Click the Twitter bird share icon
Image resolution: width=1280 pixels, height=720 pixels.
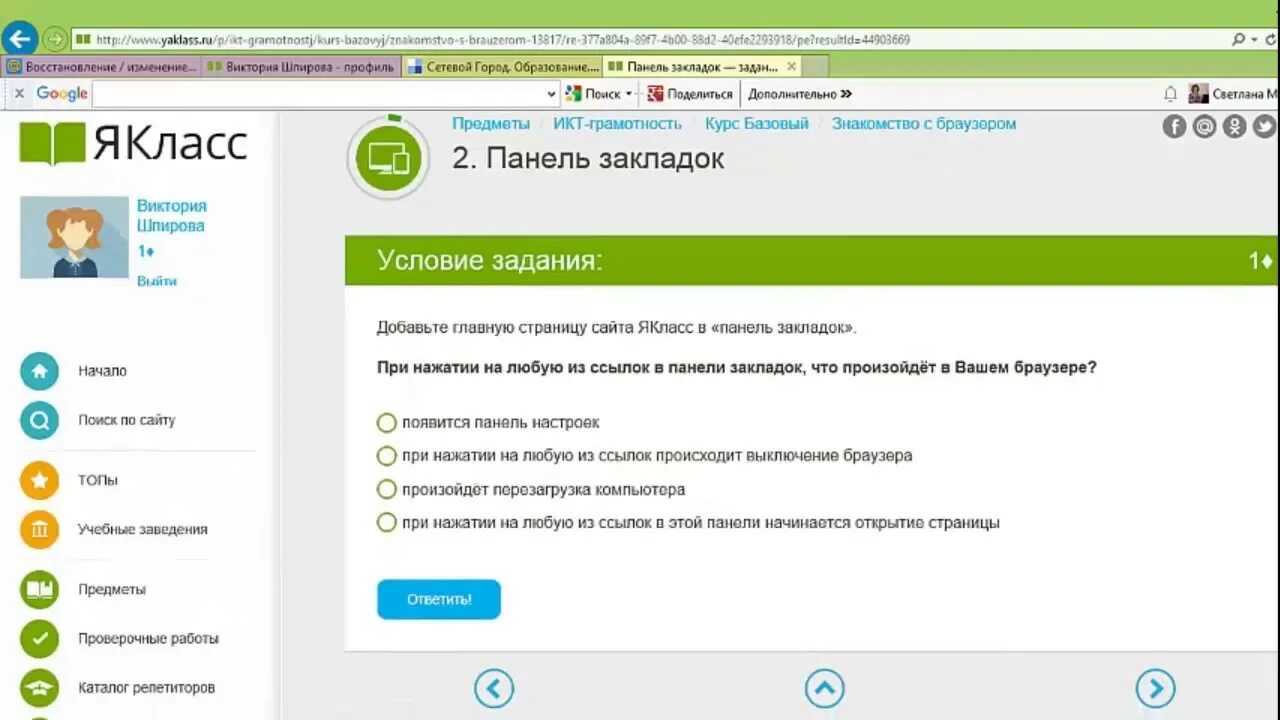click(1265, 127)
